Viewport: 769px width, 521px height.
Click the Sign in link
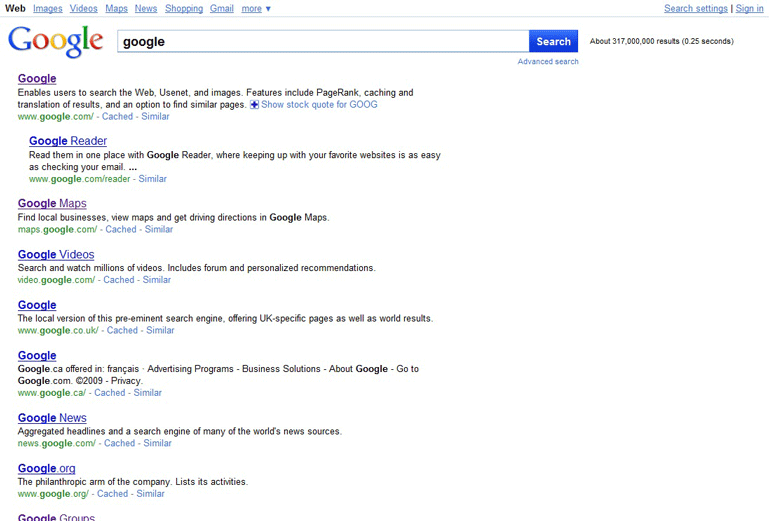pos(749,8)
